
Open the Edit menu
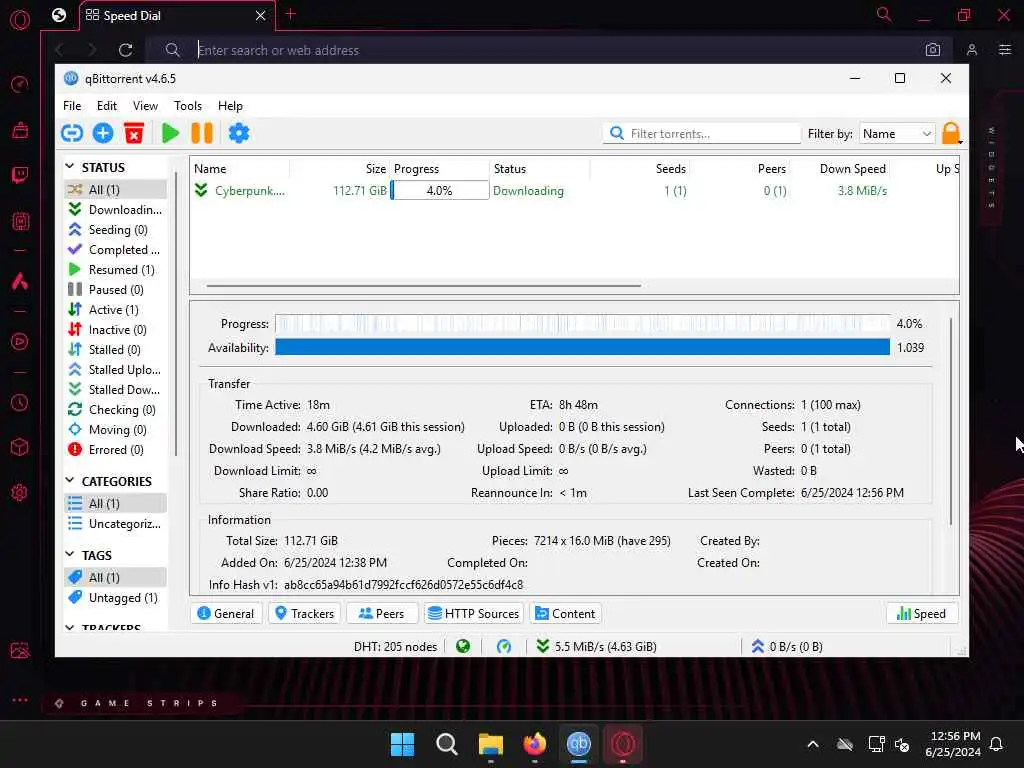[106, 106]
